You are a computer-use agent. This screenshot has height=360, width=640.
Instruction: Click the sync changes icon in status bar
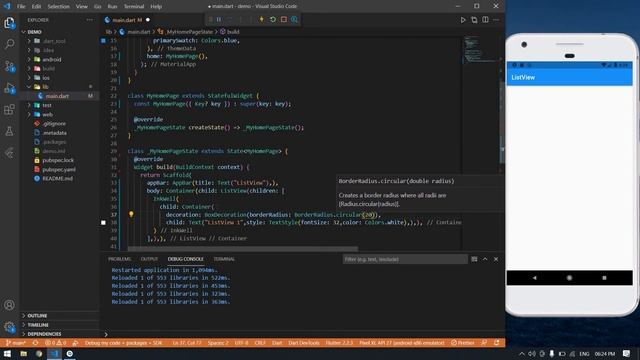[36, 343]
